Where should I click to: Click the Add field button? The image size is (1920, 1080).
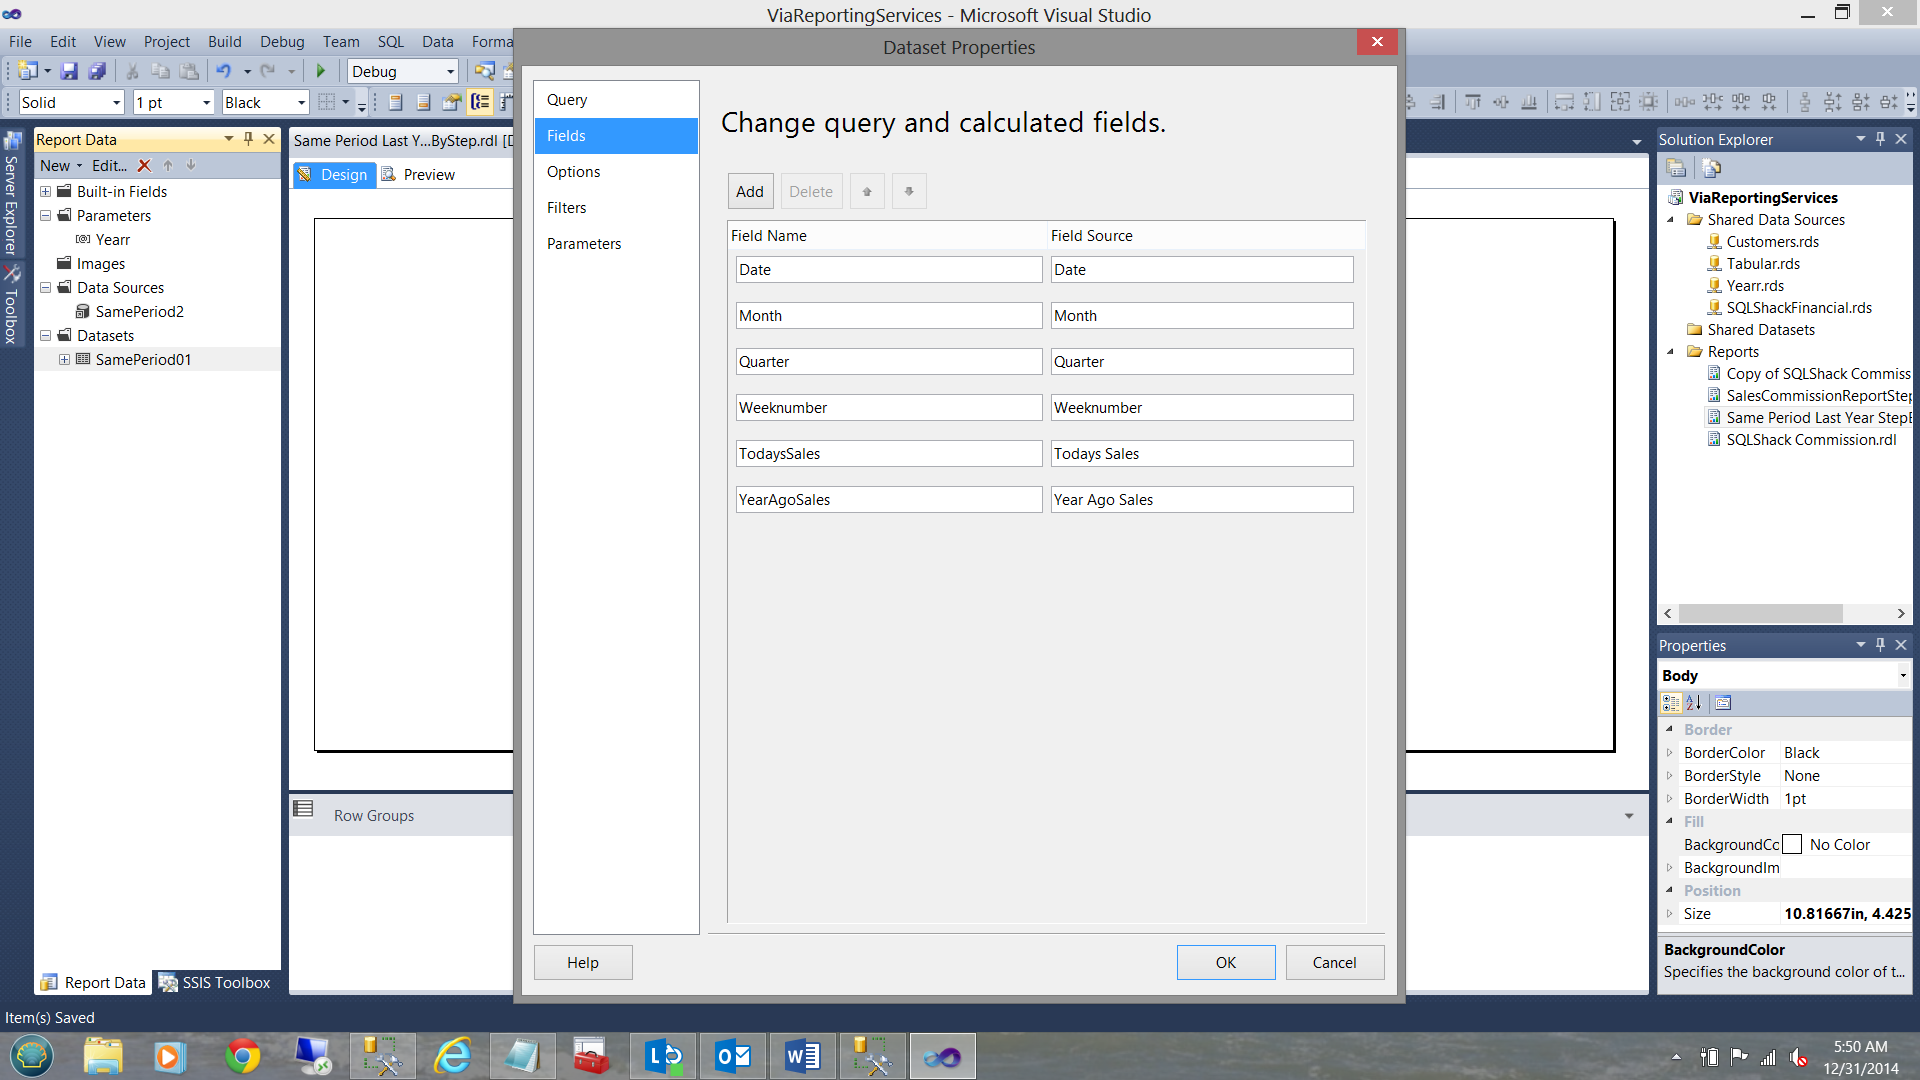point(749,191)
